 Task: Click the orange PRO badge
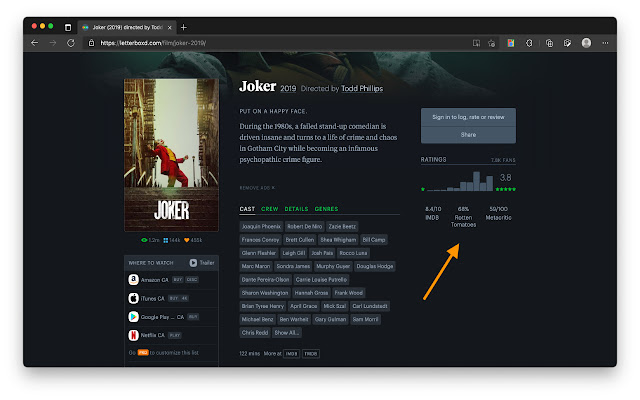click(143, 353)
